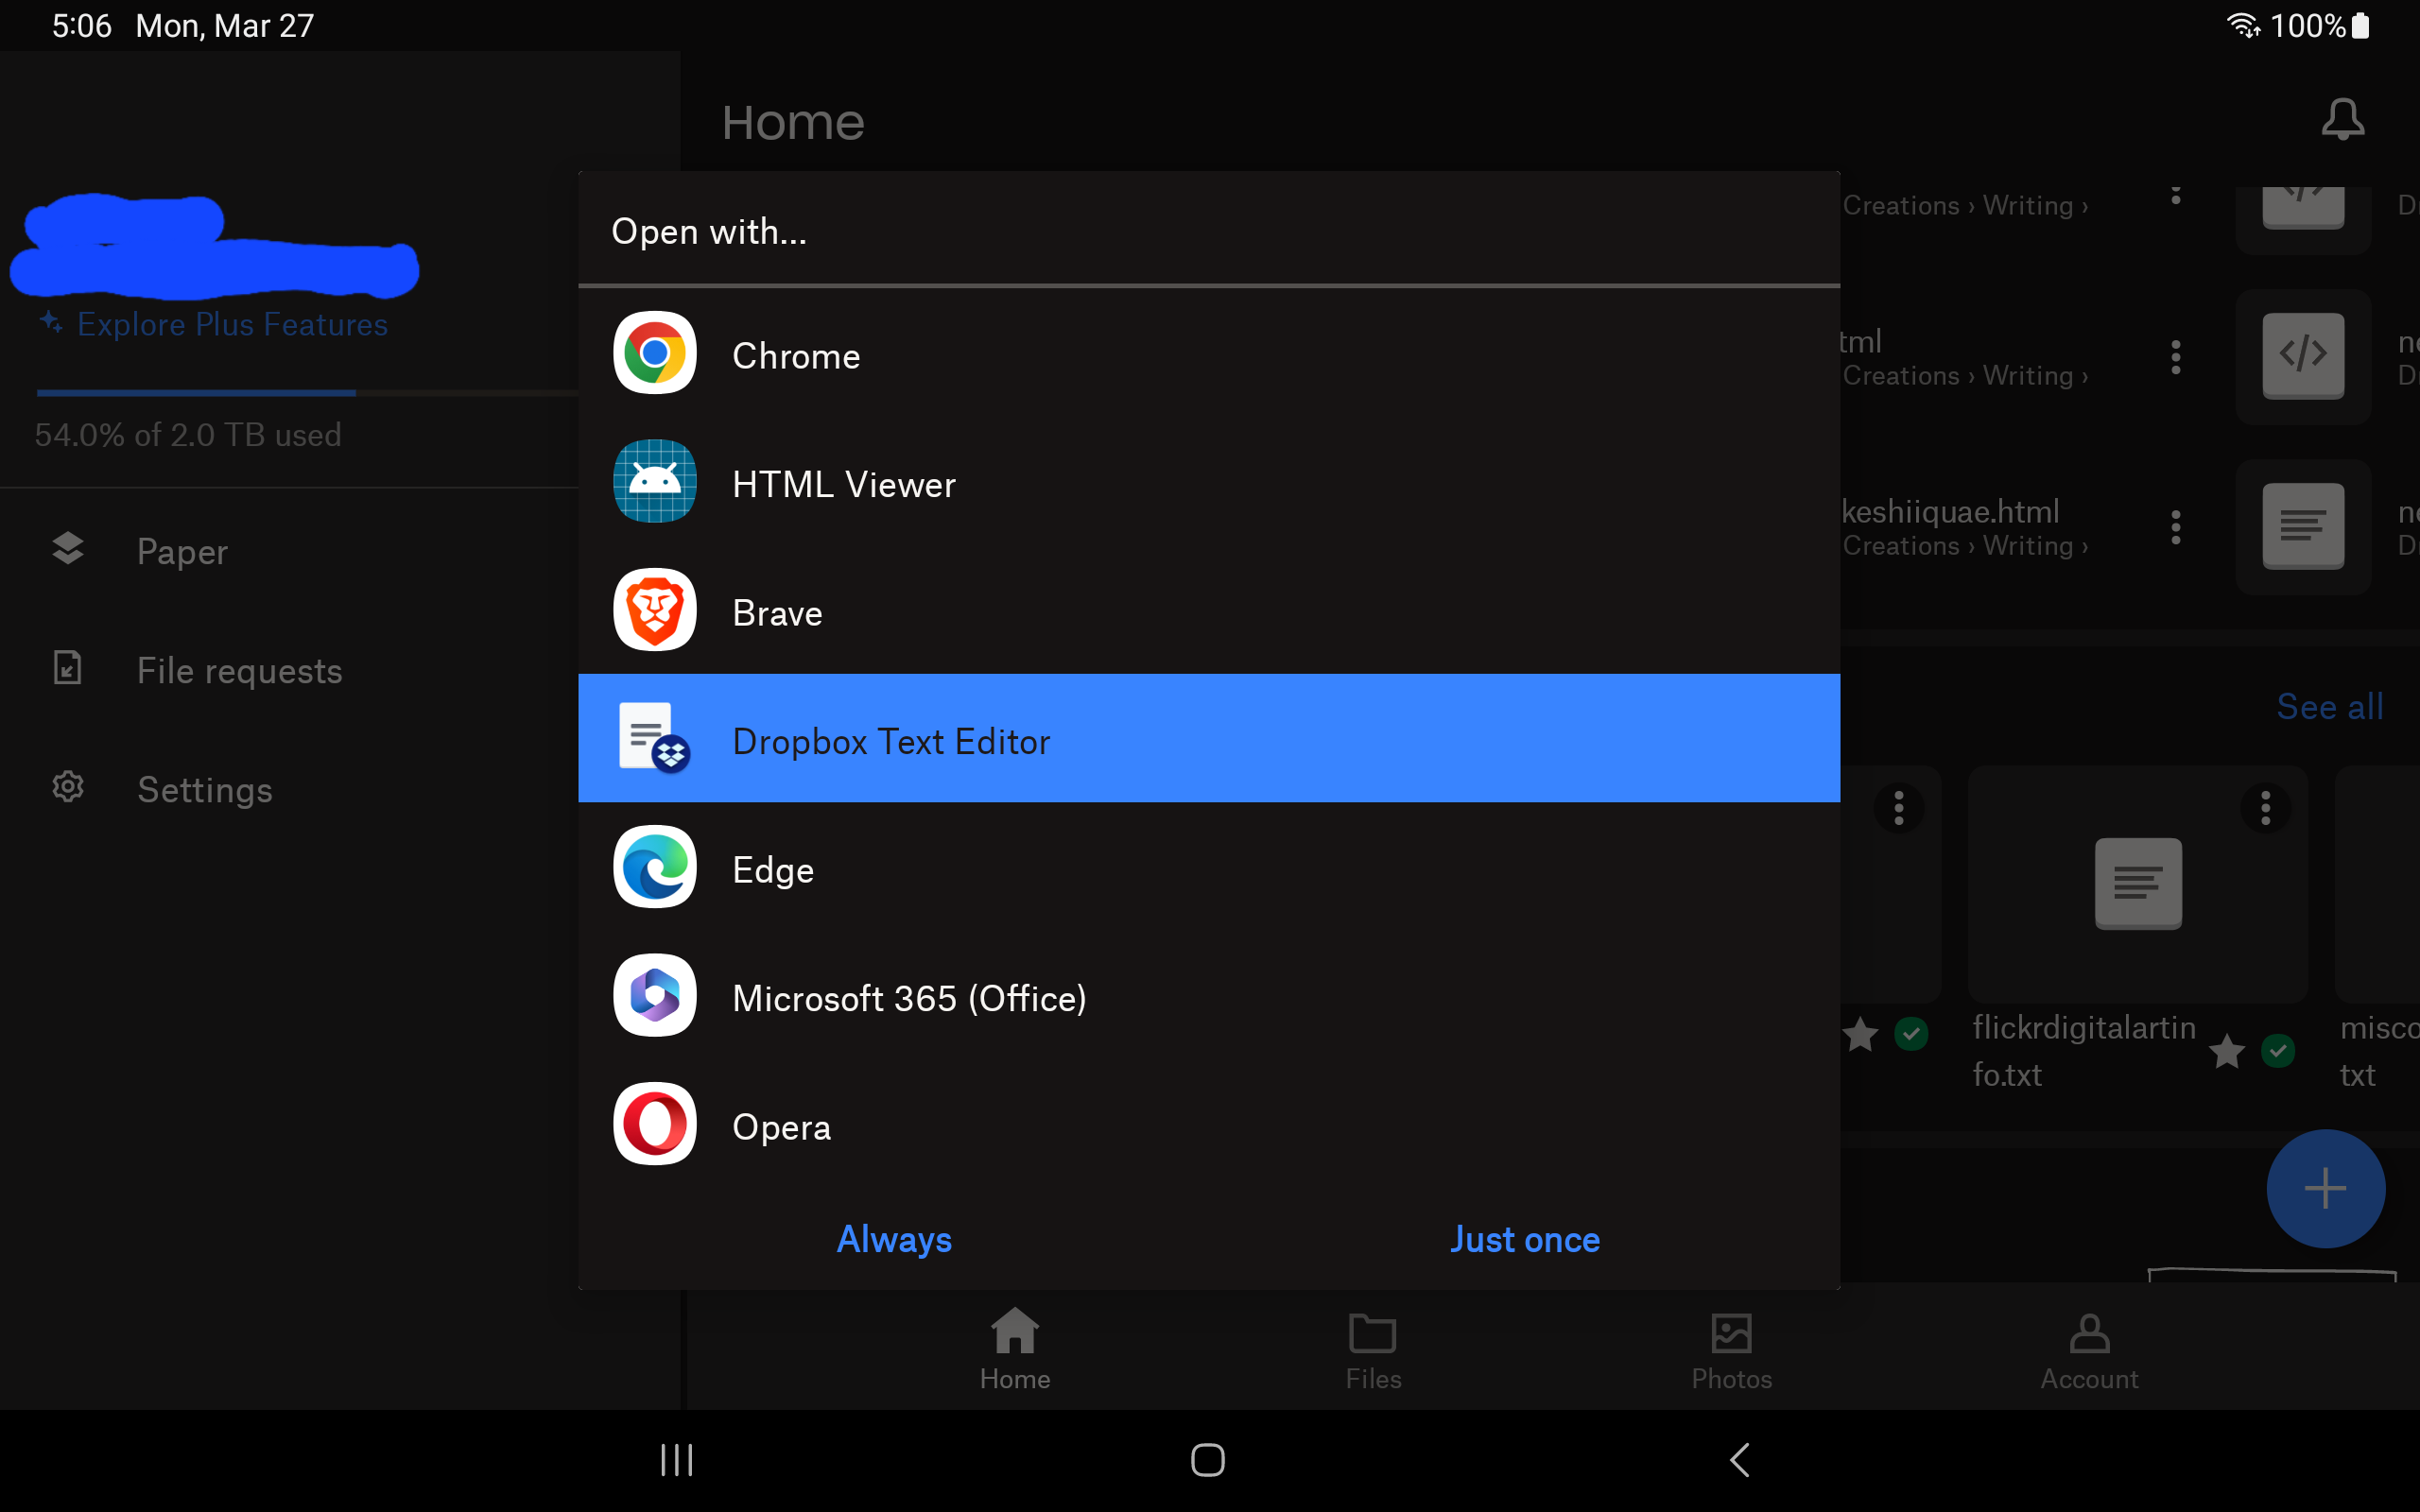
Task: Select Opera to open file
Action: point(1209,1124)
